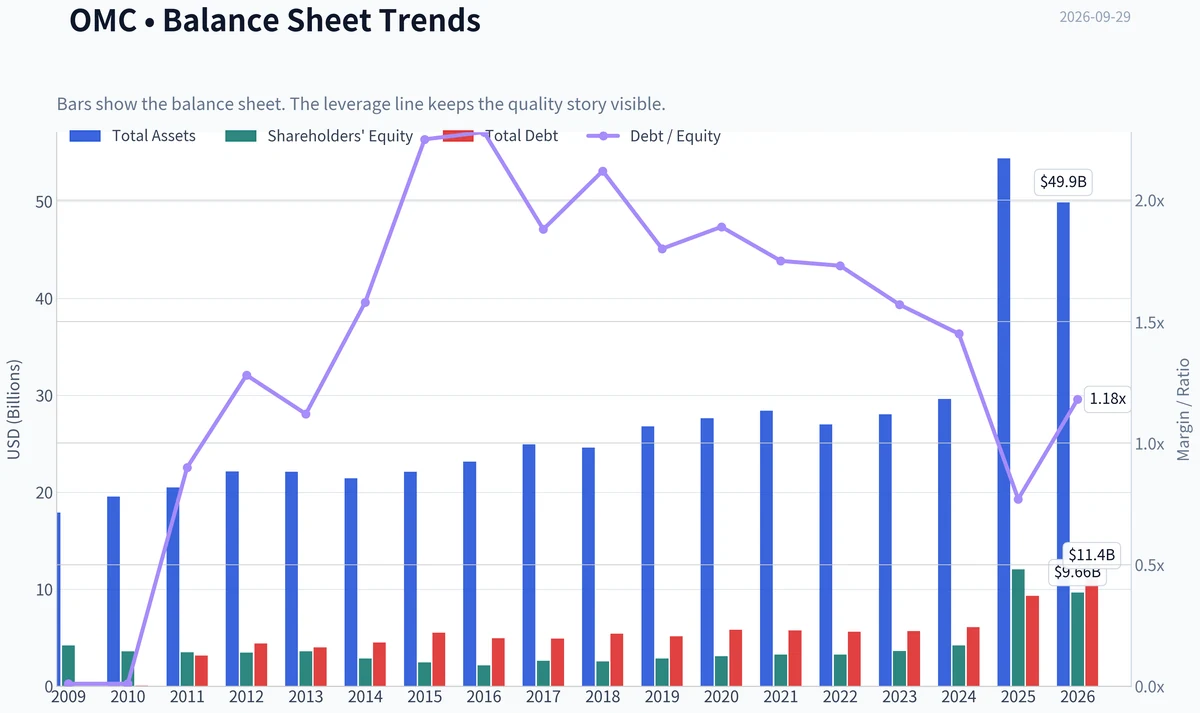Click the Debt/Equity point at 2012
This screenshot has width=1200, height=713.
(x=247, y=376)
